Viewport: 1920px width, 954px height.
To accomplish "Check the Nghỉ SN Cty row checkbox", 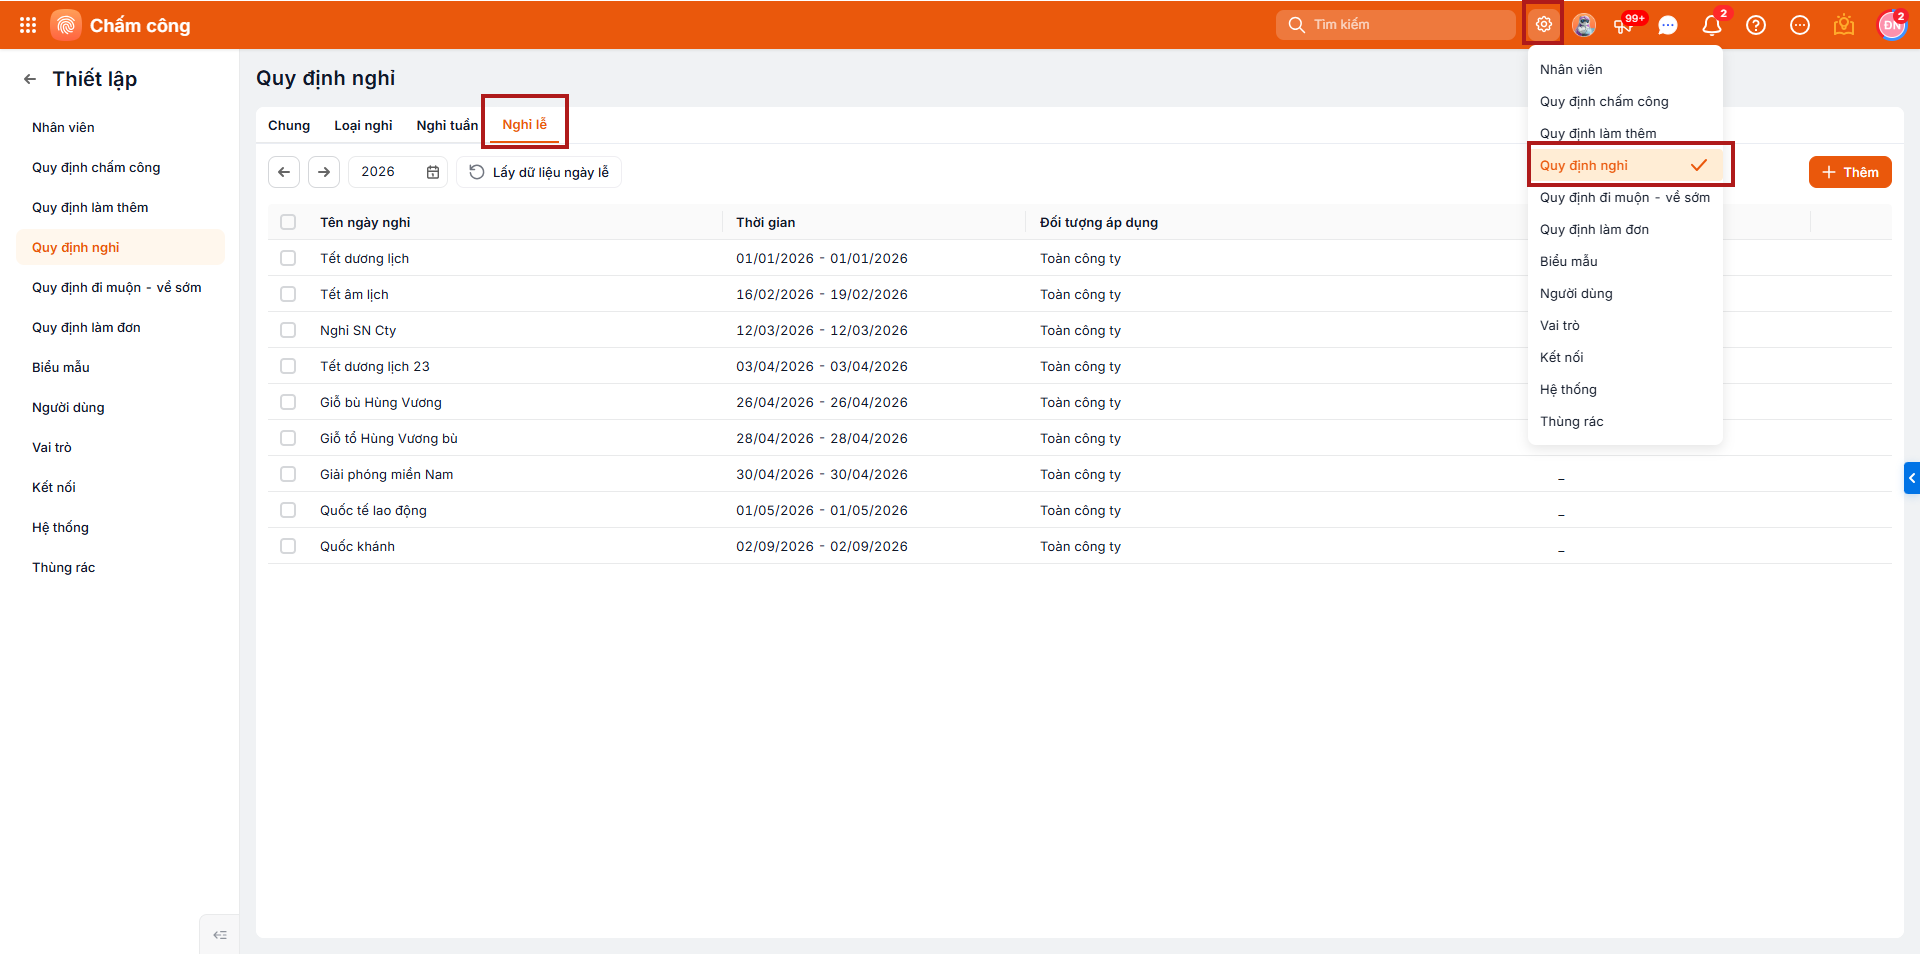I will click(x=288, y=330).
